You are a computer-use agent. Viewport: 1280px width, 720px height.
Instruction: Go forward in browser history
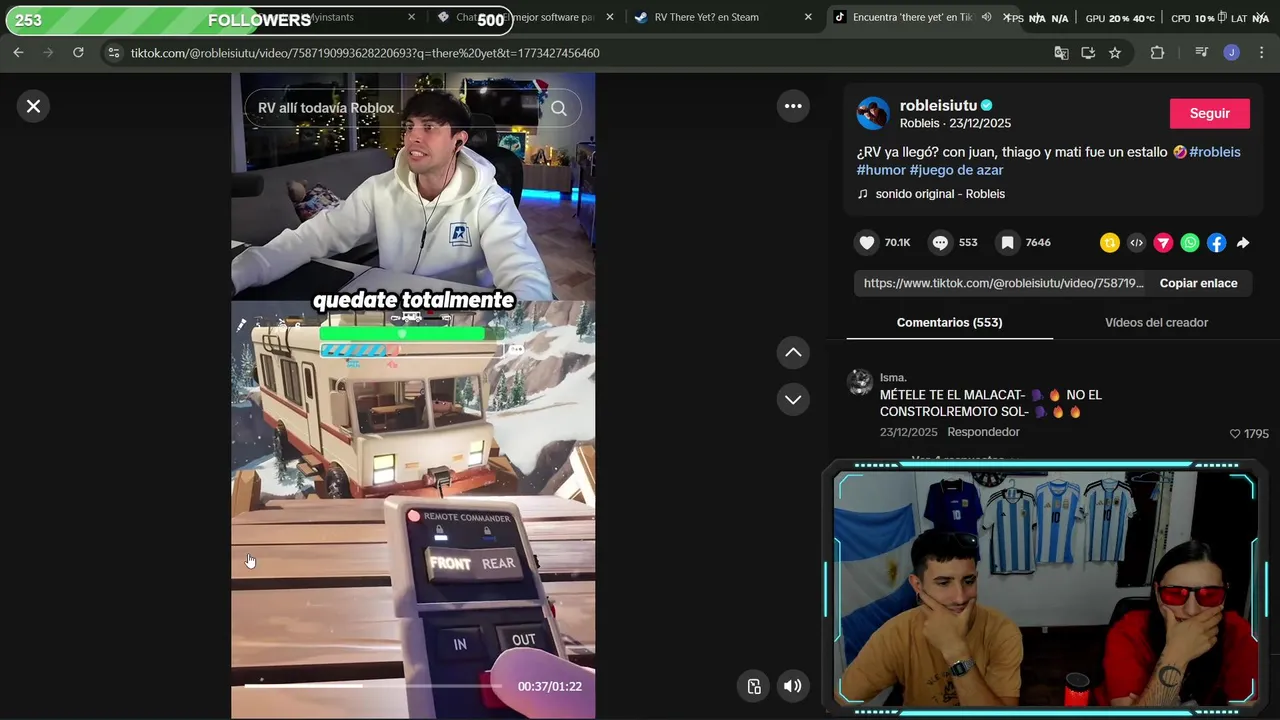[48, 53]
